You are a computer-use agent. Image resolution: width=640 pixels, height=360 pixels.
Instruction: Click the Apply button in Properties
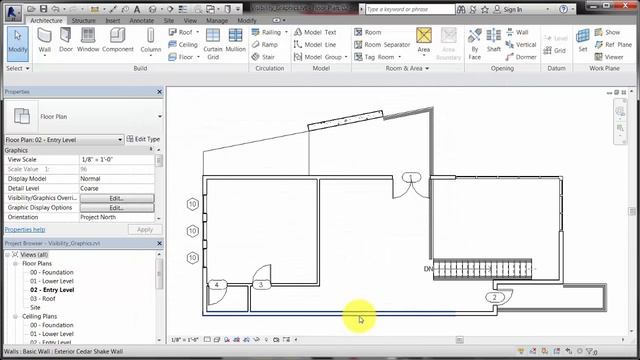[x=145, y=230]
